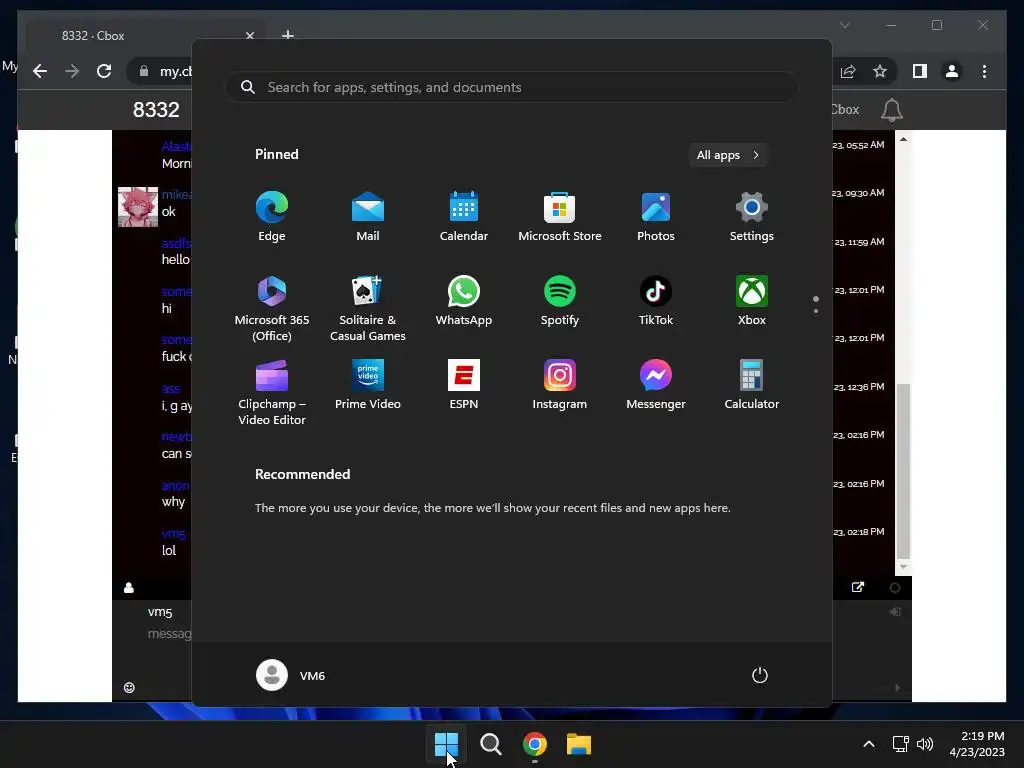Toggle Chrome side panel

[920, 71]
